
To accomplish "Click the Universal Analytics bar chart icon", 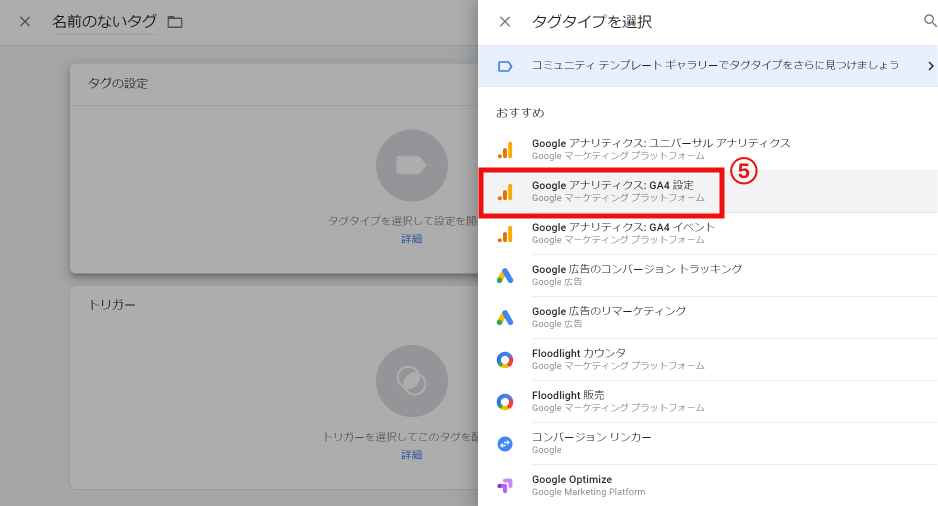I will coord(505,150).
